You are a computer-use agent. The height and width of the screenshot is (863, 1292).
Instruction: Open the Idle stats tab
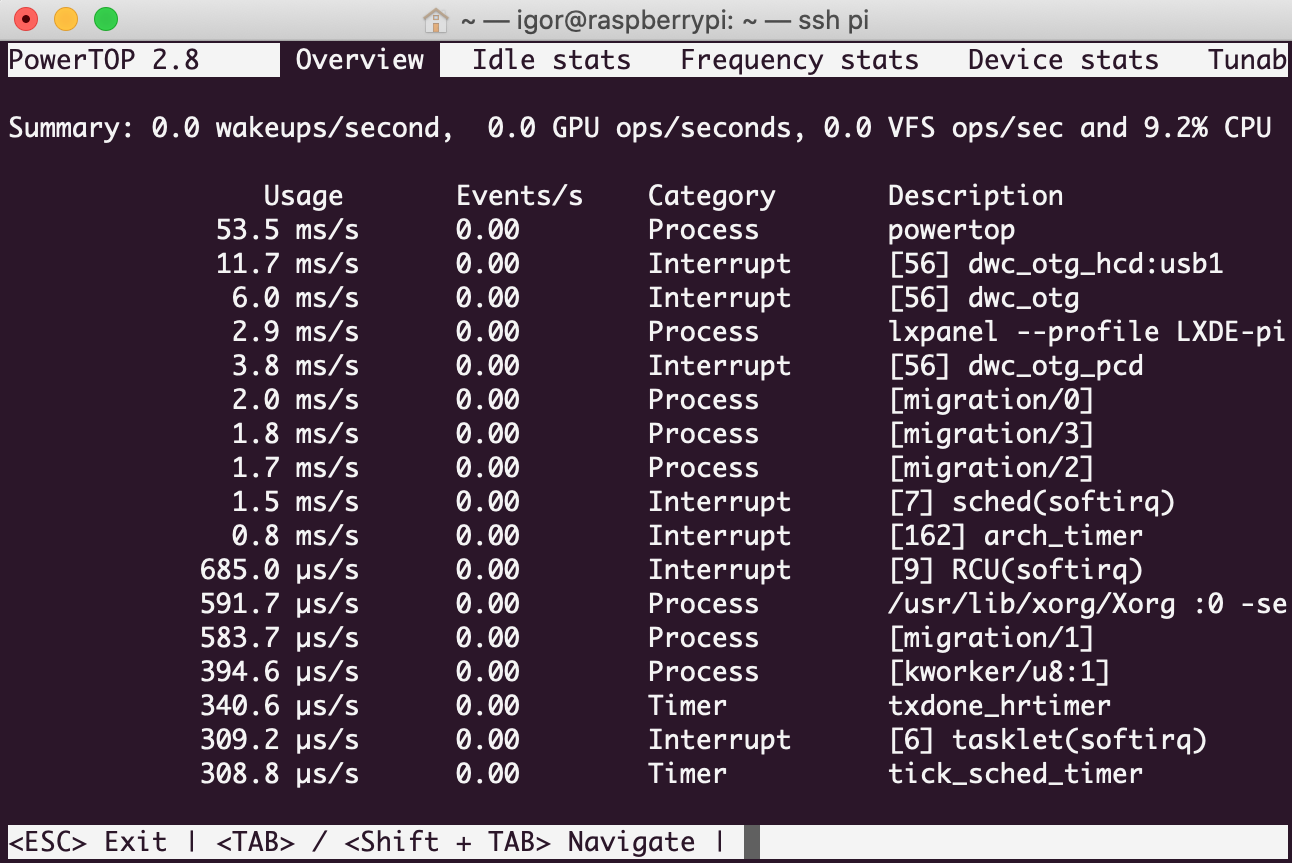[x=551, y=60]
